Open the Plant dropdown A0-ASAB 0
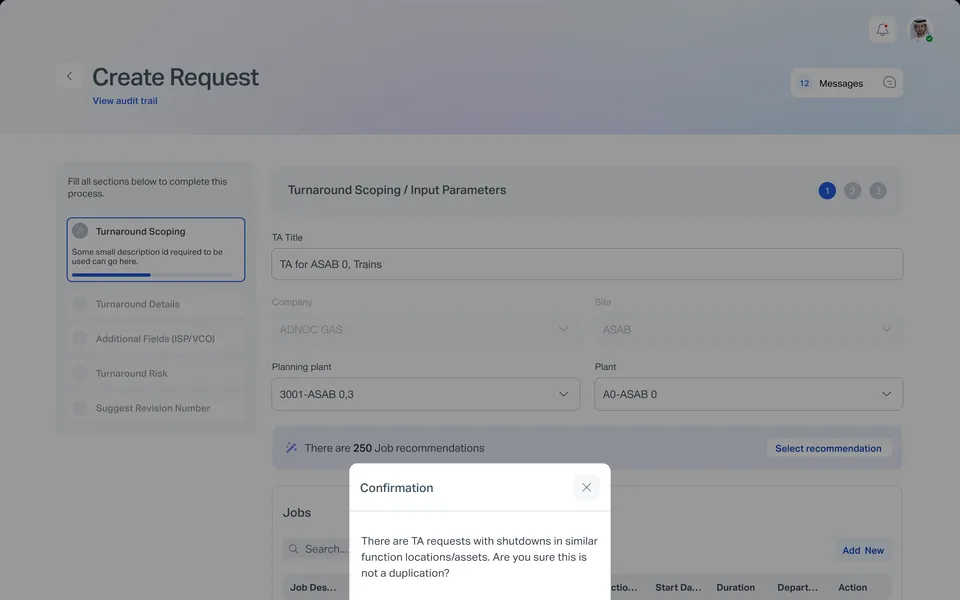This screenshot has height=600, width=960. (x=748, y=394)
